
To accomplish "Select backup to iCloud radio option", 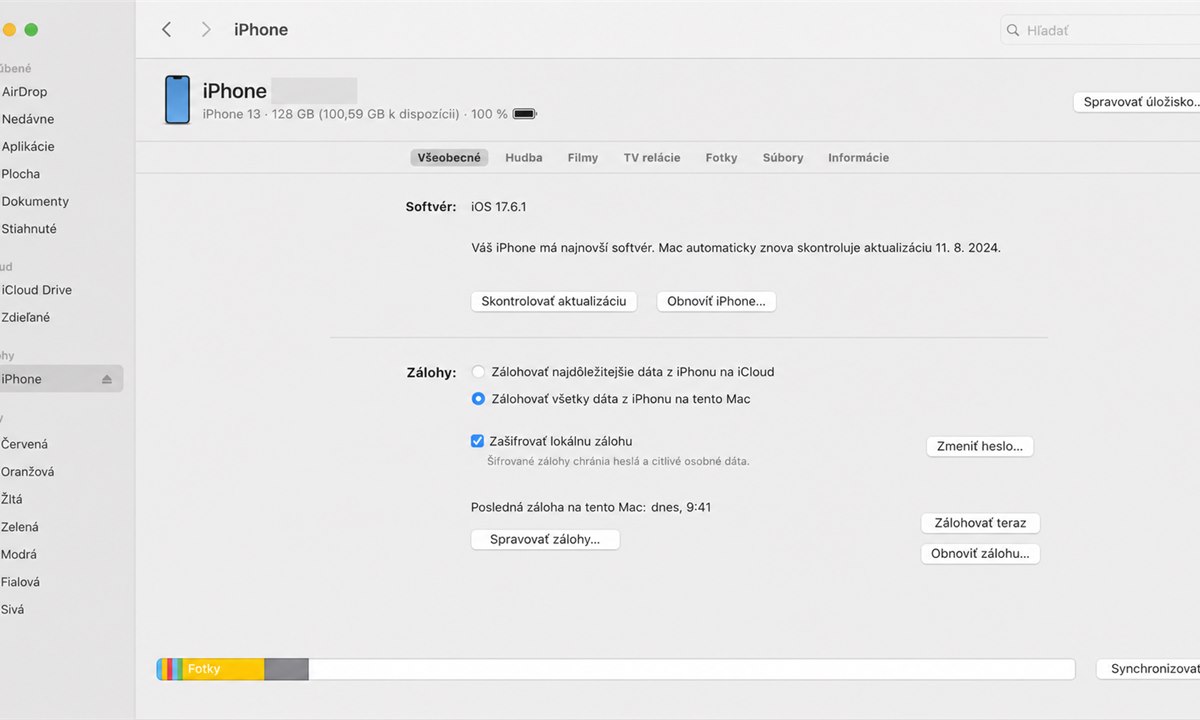I will 478,372.
